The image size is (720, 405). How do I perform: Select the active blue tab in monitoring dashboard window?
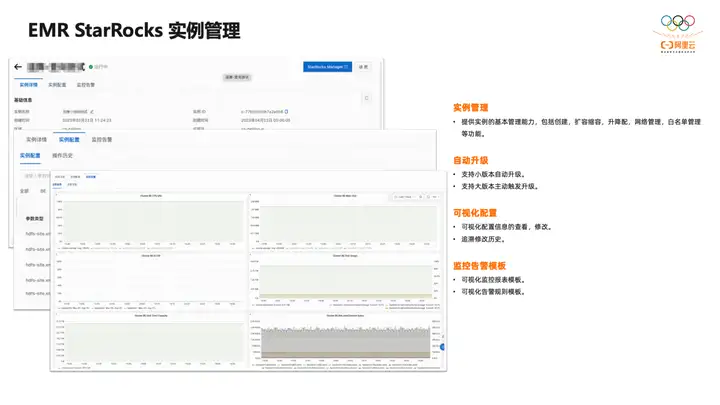click(91, 177)
